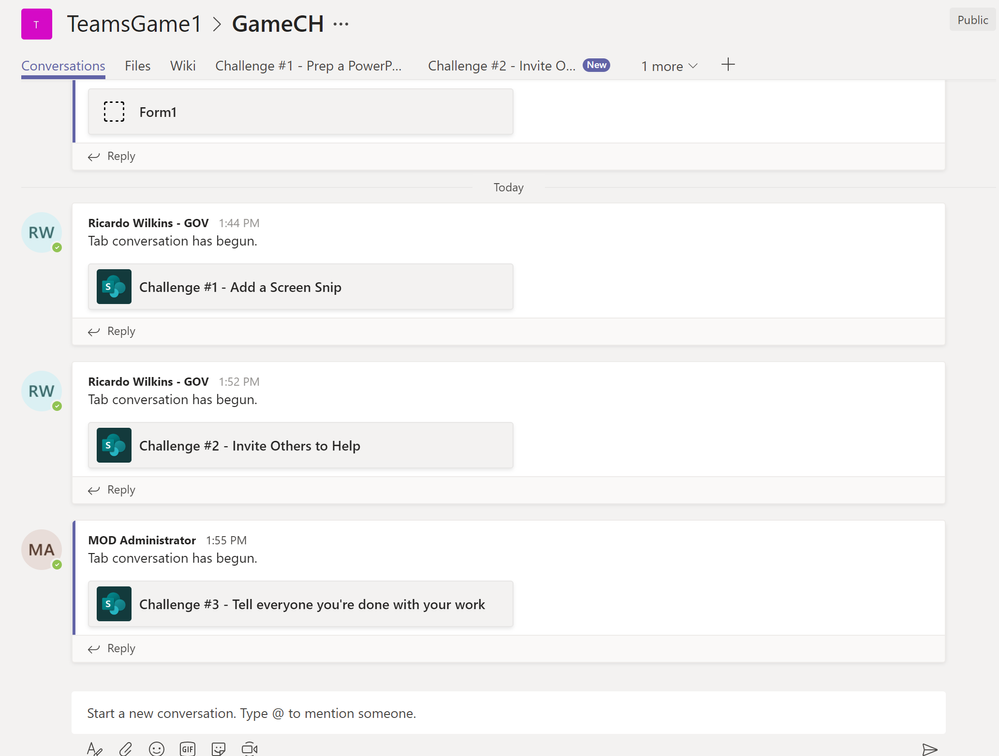Click the MOD Administrator sender name
The width and height of the screenshot is (999, 756).
pos(142,540)
